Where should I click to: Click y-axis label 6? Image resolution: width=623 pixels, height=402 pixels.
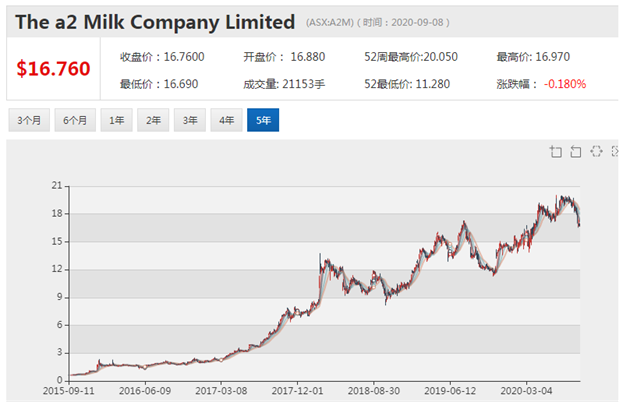pos(60,325)
